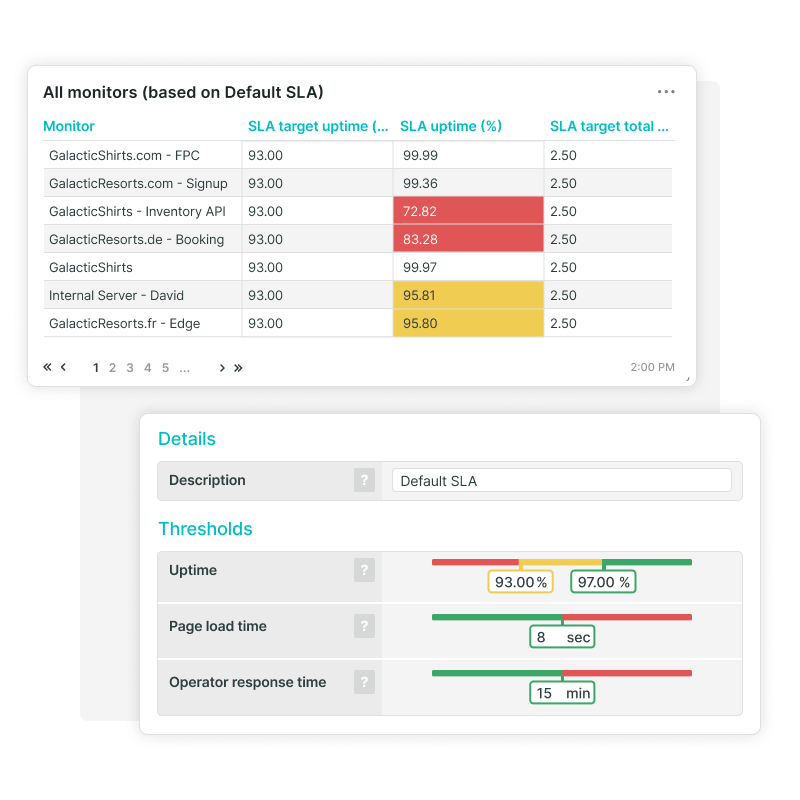This screenshot has width=800, height=800.
Task: Open help icon beside Page load time
Action: (x=364, y=626)
